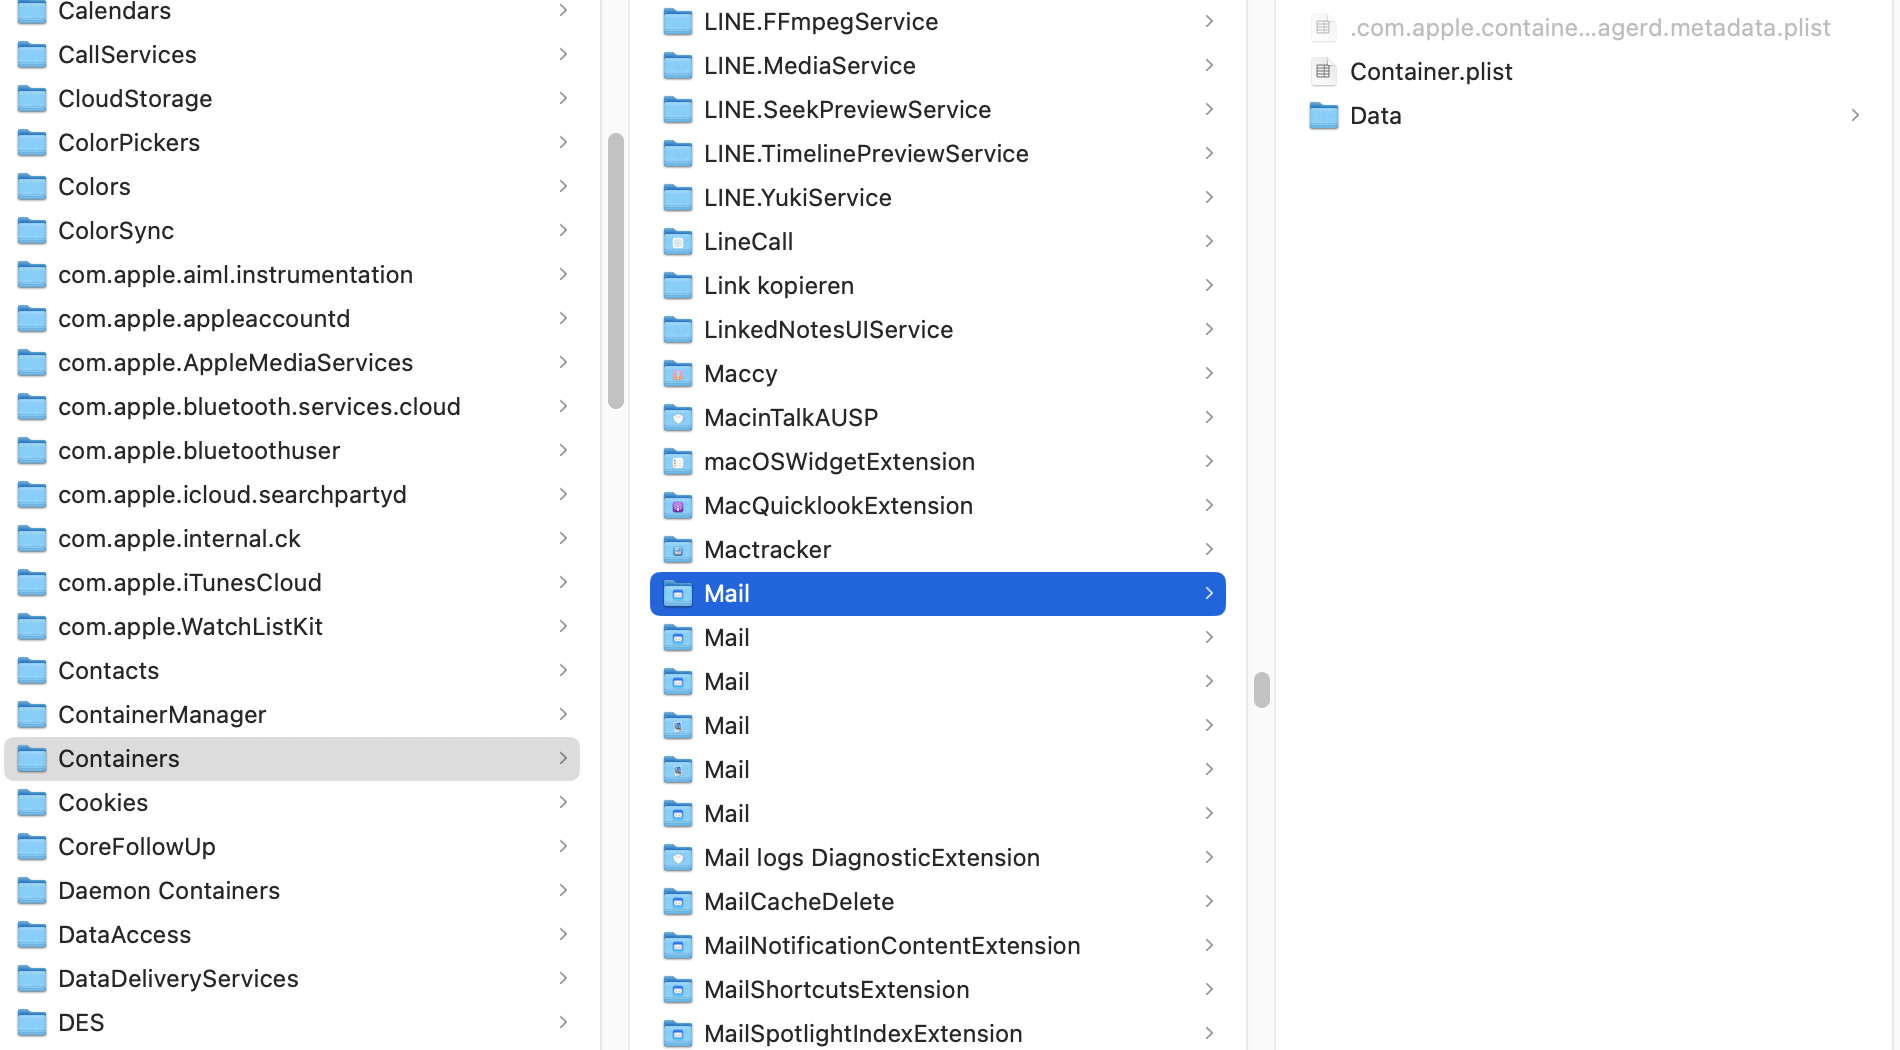Viewport: 1900px width, 1050px height.
Task: Expand Link kopieren using its chevron
Action: click(1209, 285)
